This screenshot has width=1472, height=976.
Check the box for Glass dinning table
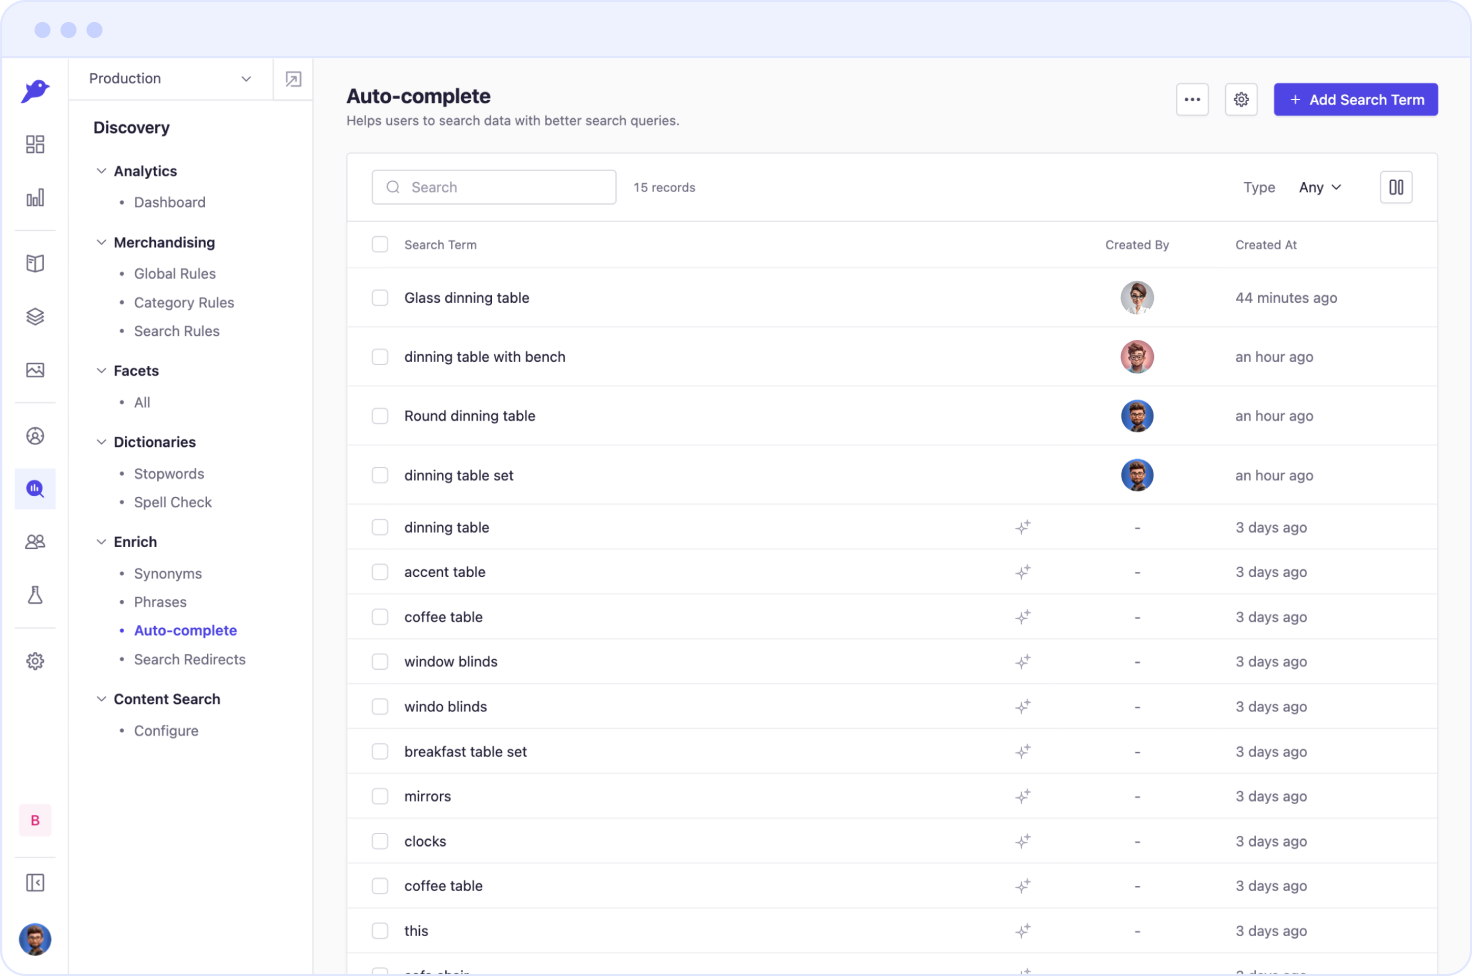pyautogui.click(x=380, y=298)
